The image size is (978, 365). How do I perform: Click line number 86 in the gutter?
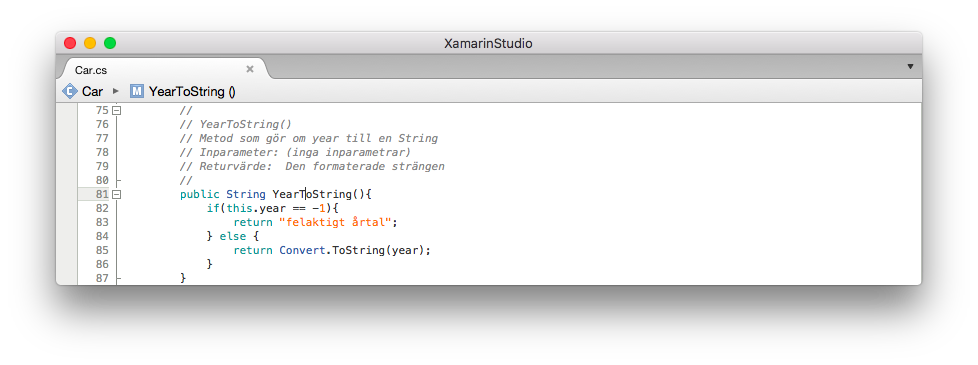(102, 265)
